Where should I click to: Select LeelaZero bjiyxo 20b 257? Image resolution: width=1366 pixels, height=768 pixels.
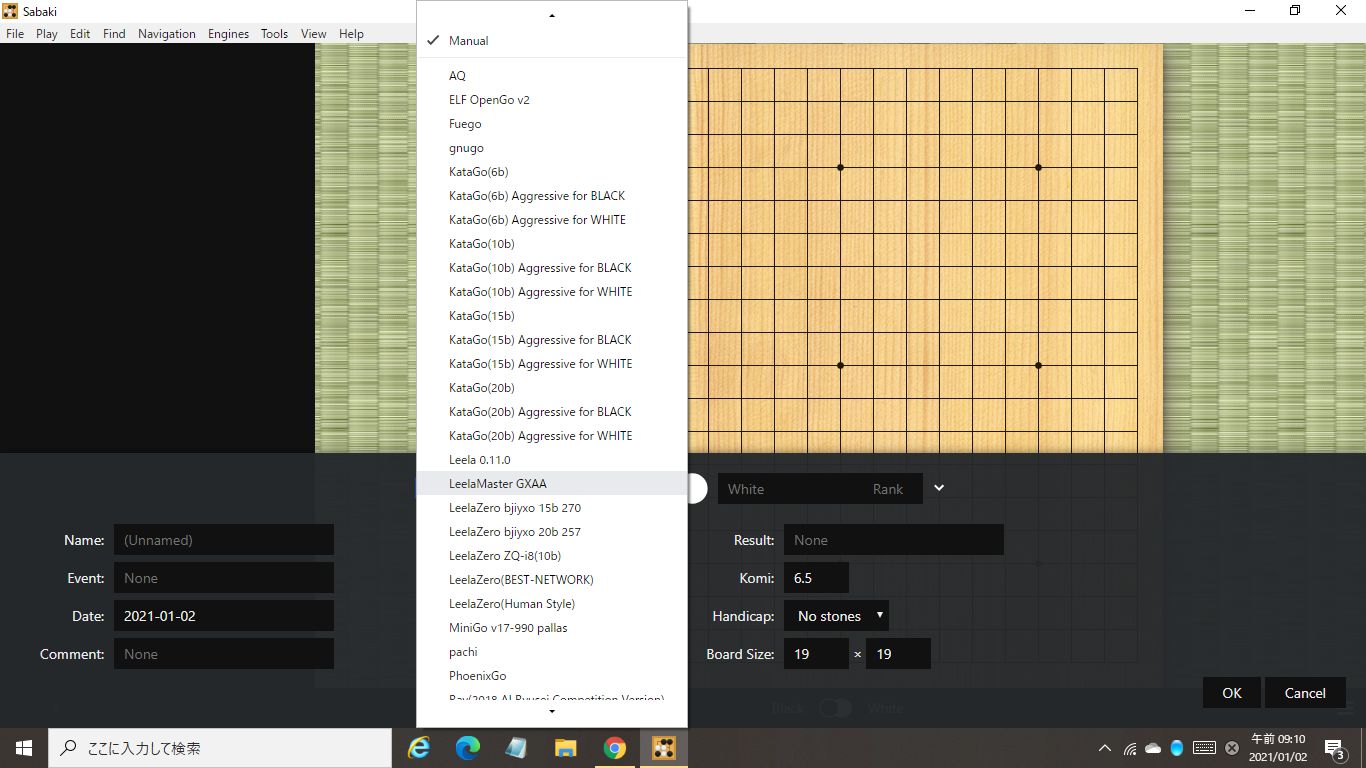coord(552,532)
